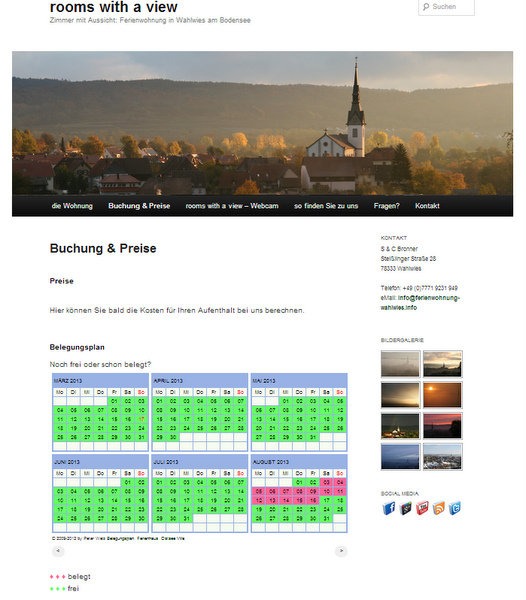Screen dimensions: 526x600
Task: Open the foggy grey landscape gallery thumbnail
Action: [x=400, y=364]
